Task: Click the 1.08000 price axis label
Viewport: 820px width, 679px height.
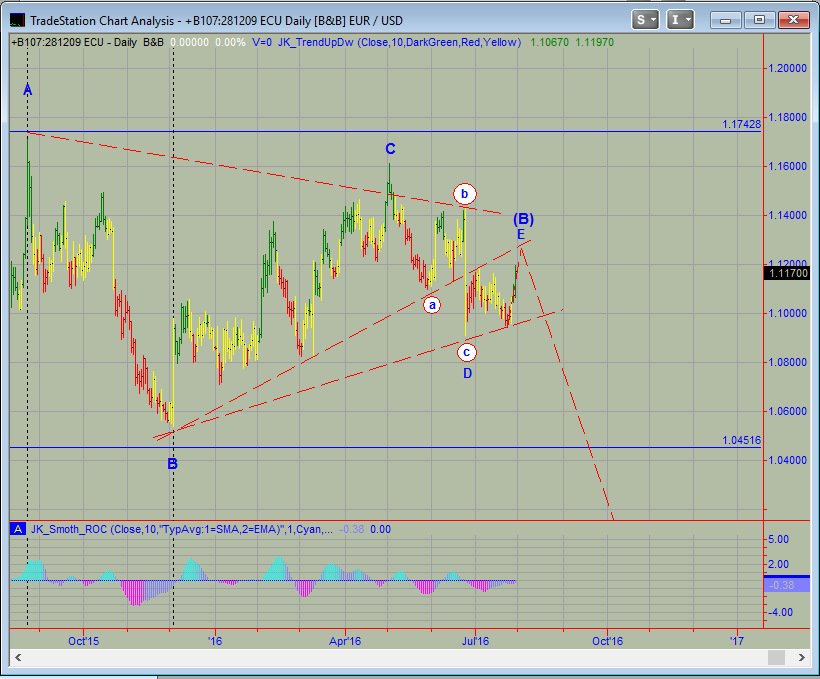Action: [787, 363]
